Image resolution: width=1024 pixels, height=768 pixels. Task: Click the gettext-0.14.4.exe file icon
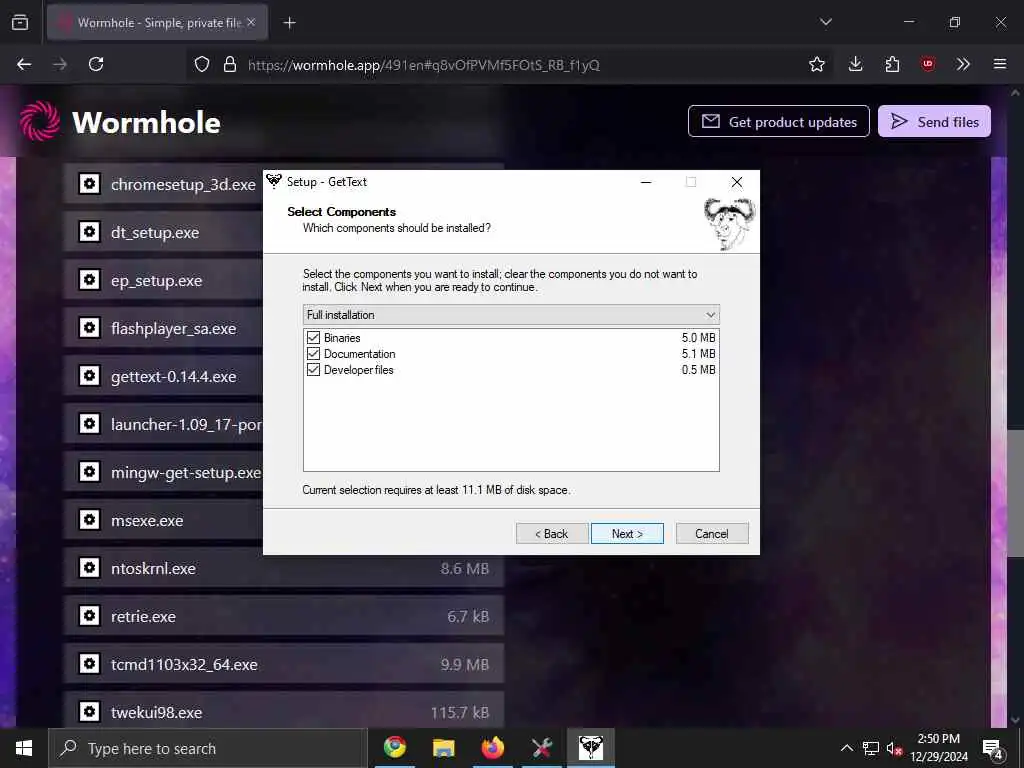point(89,376)
